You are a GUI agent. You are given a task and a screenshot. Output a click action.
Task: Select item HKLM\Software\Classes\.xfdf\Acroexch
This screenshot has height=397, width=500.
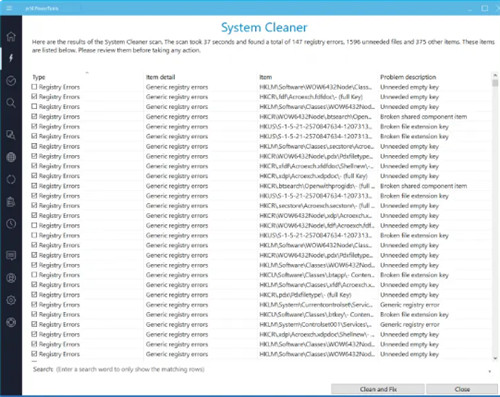coord(317,285)
